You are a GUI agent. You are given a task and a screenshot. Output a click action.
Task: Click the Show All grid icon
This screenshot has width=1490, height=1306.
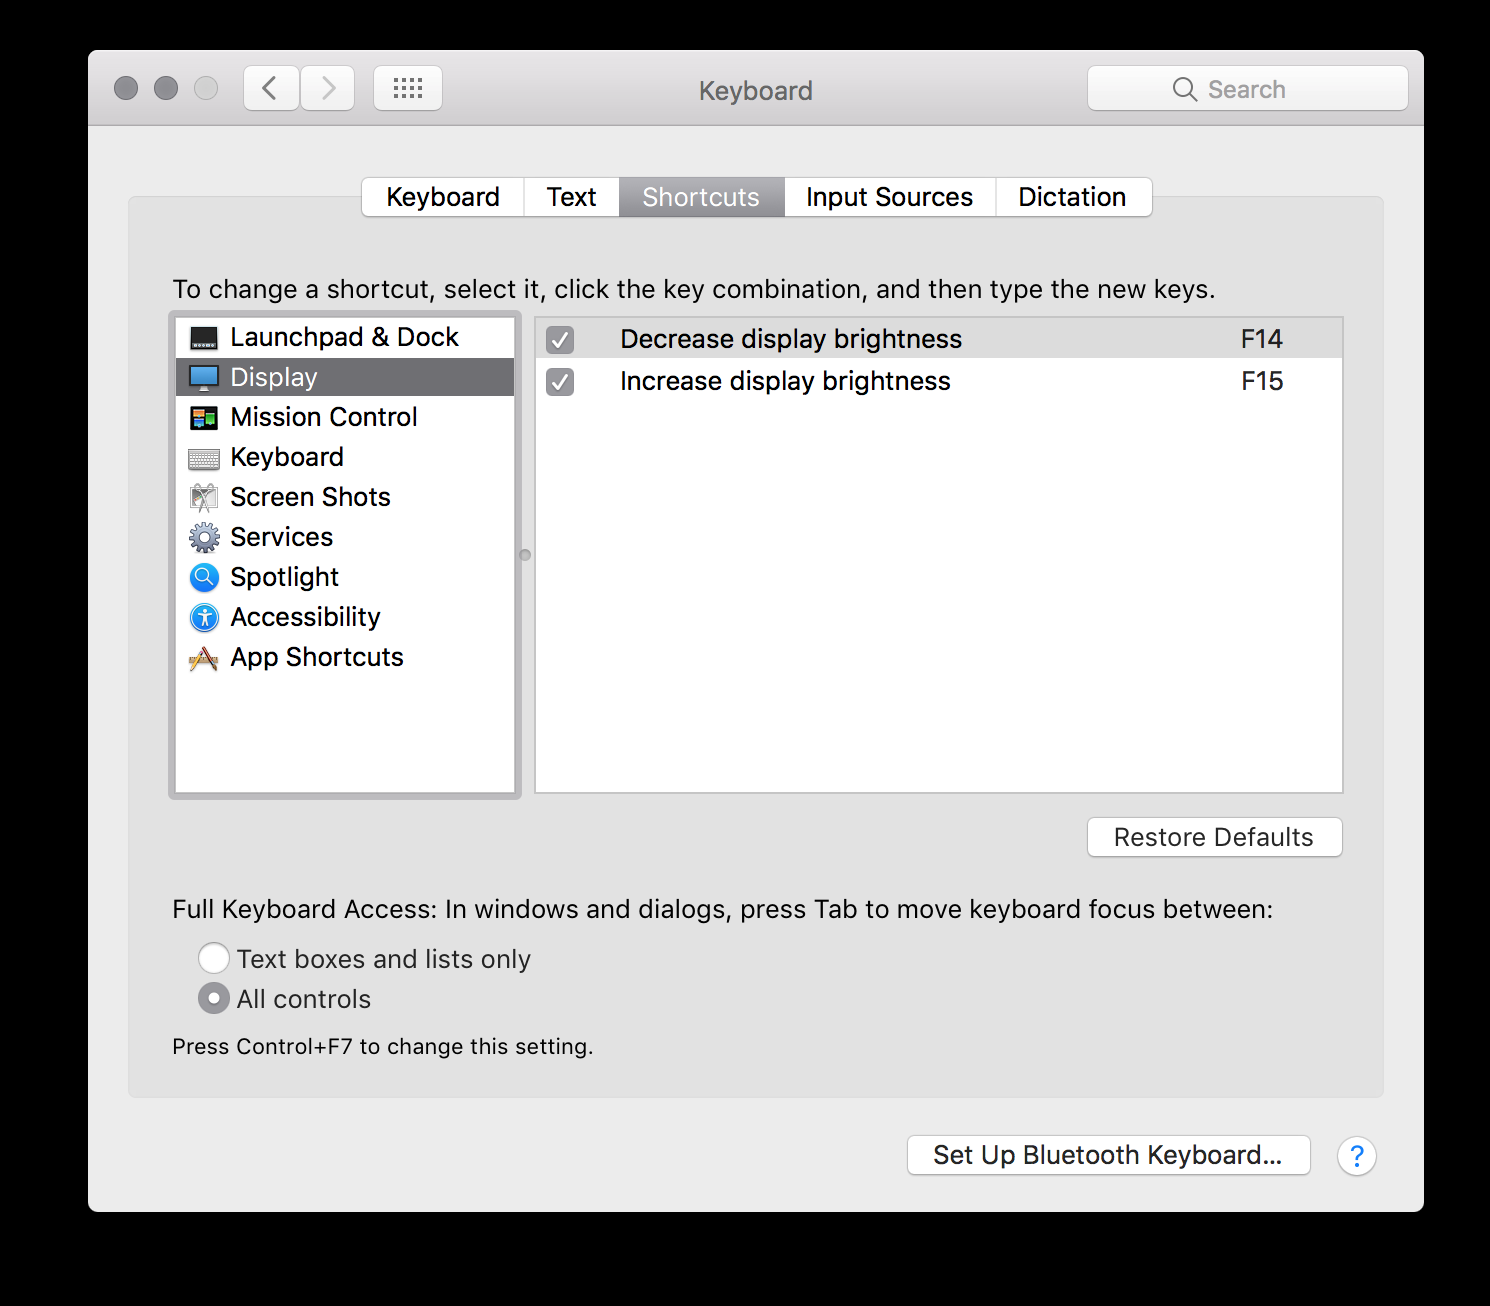point(407,88)
